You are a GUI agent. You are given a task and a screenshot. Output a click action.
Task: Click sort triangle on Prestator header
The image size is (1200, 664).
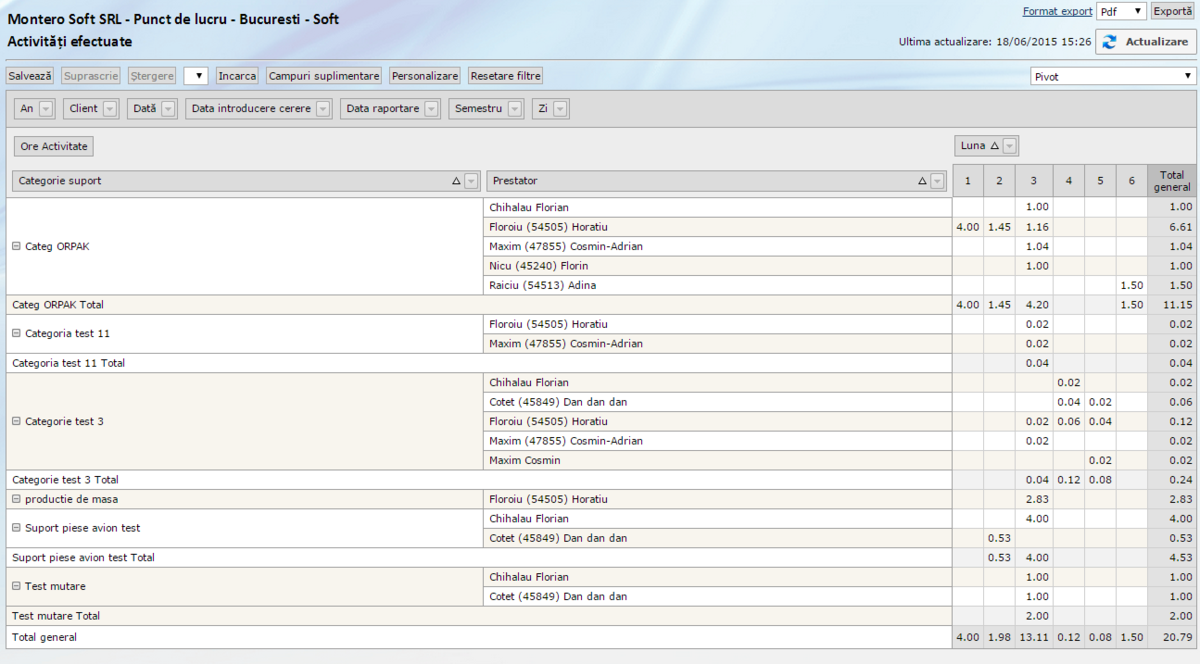tap(922, 181)
